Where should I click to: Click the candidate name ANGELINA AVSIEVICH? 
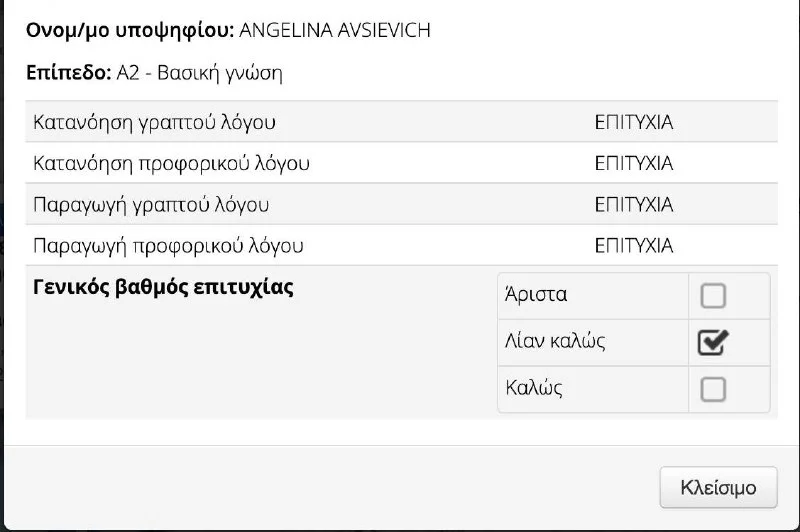coord(335,30)
